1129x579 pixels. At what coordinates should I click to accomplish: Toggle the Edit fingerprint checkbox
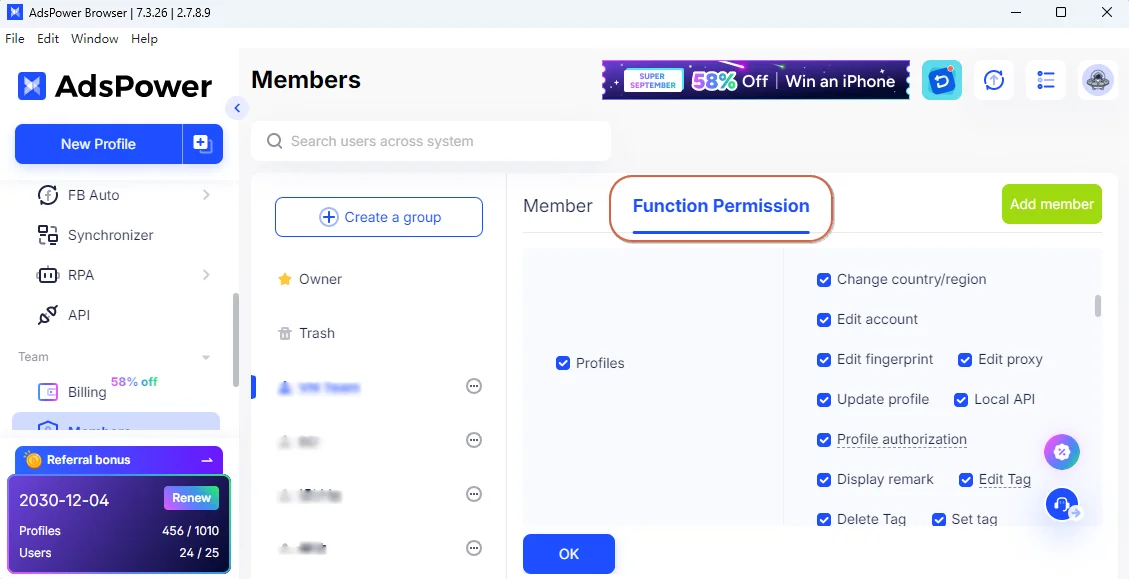pos(824,359)
